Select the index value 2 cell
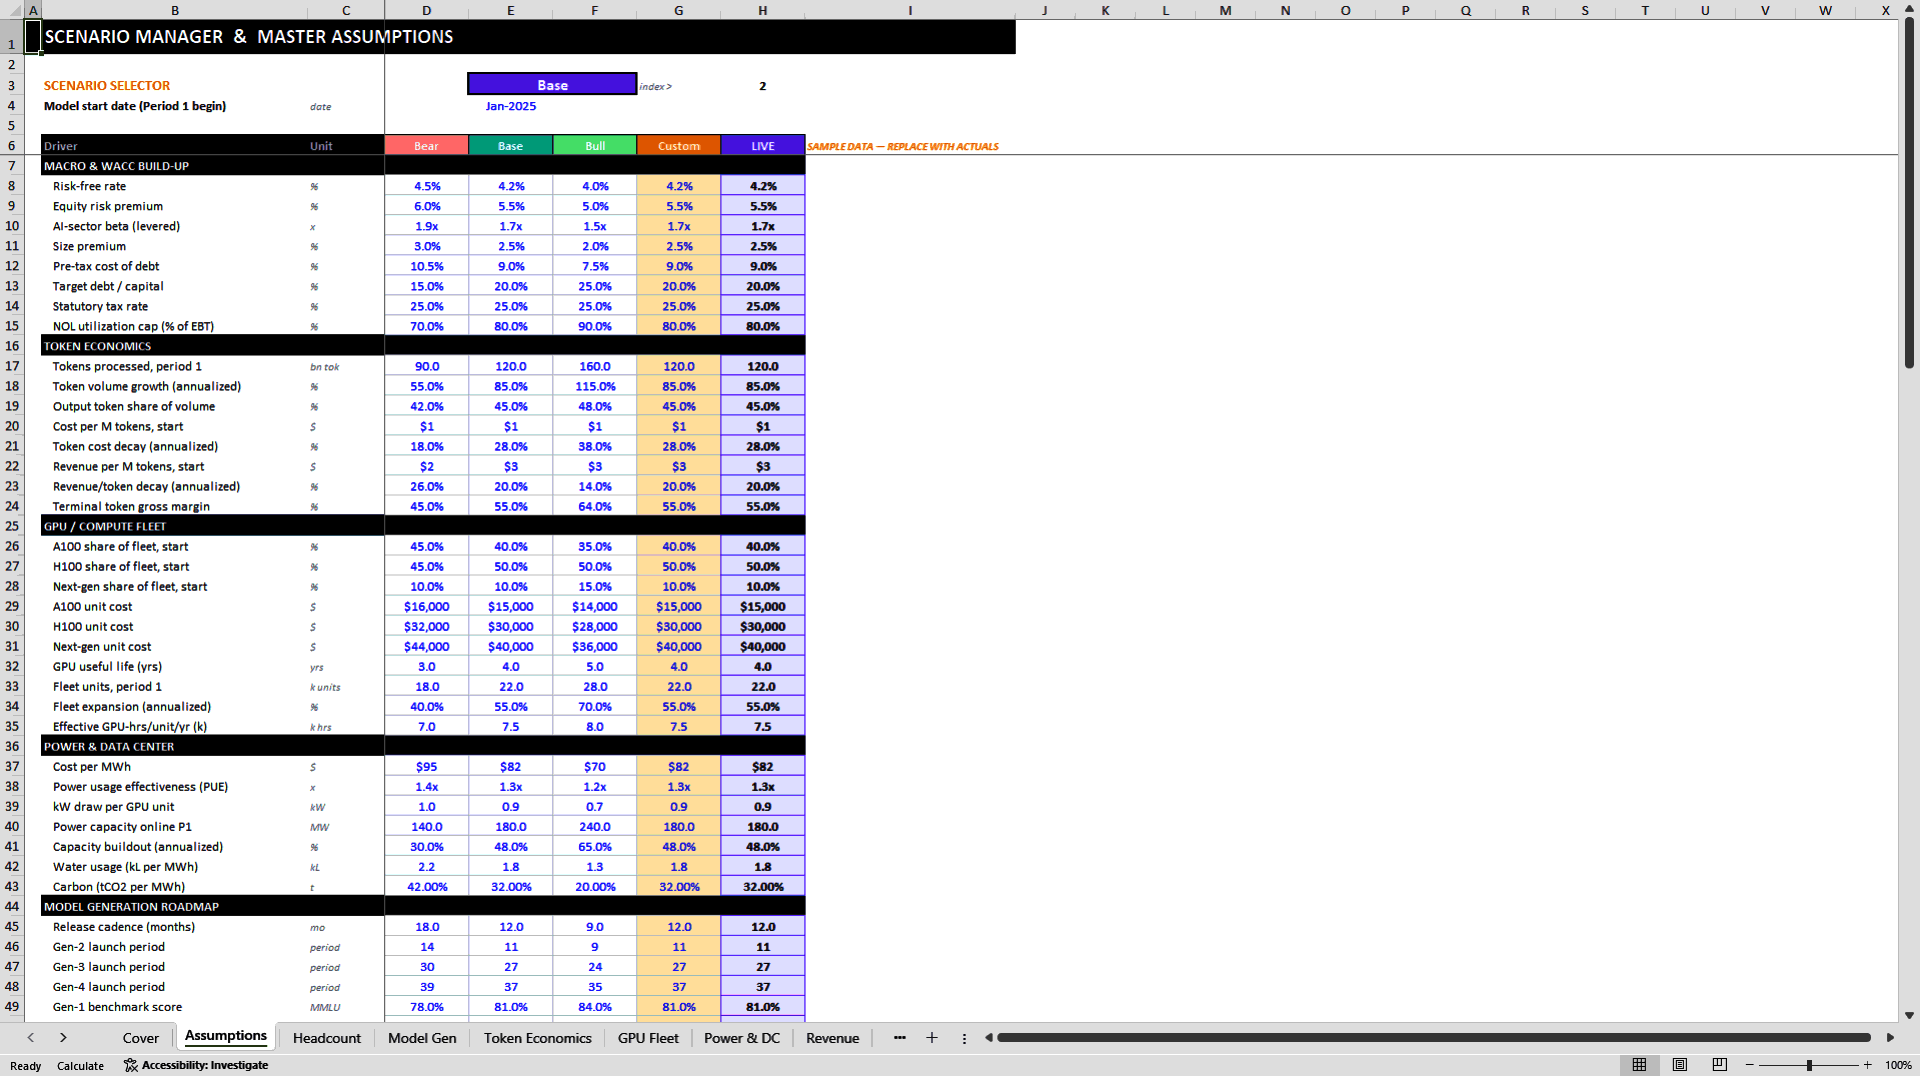Screen dimensions: 1920x1076 point(763,86)
